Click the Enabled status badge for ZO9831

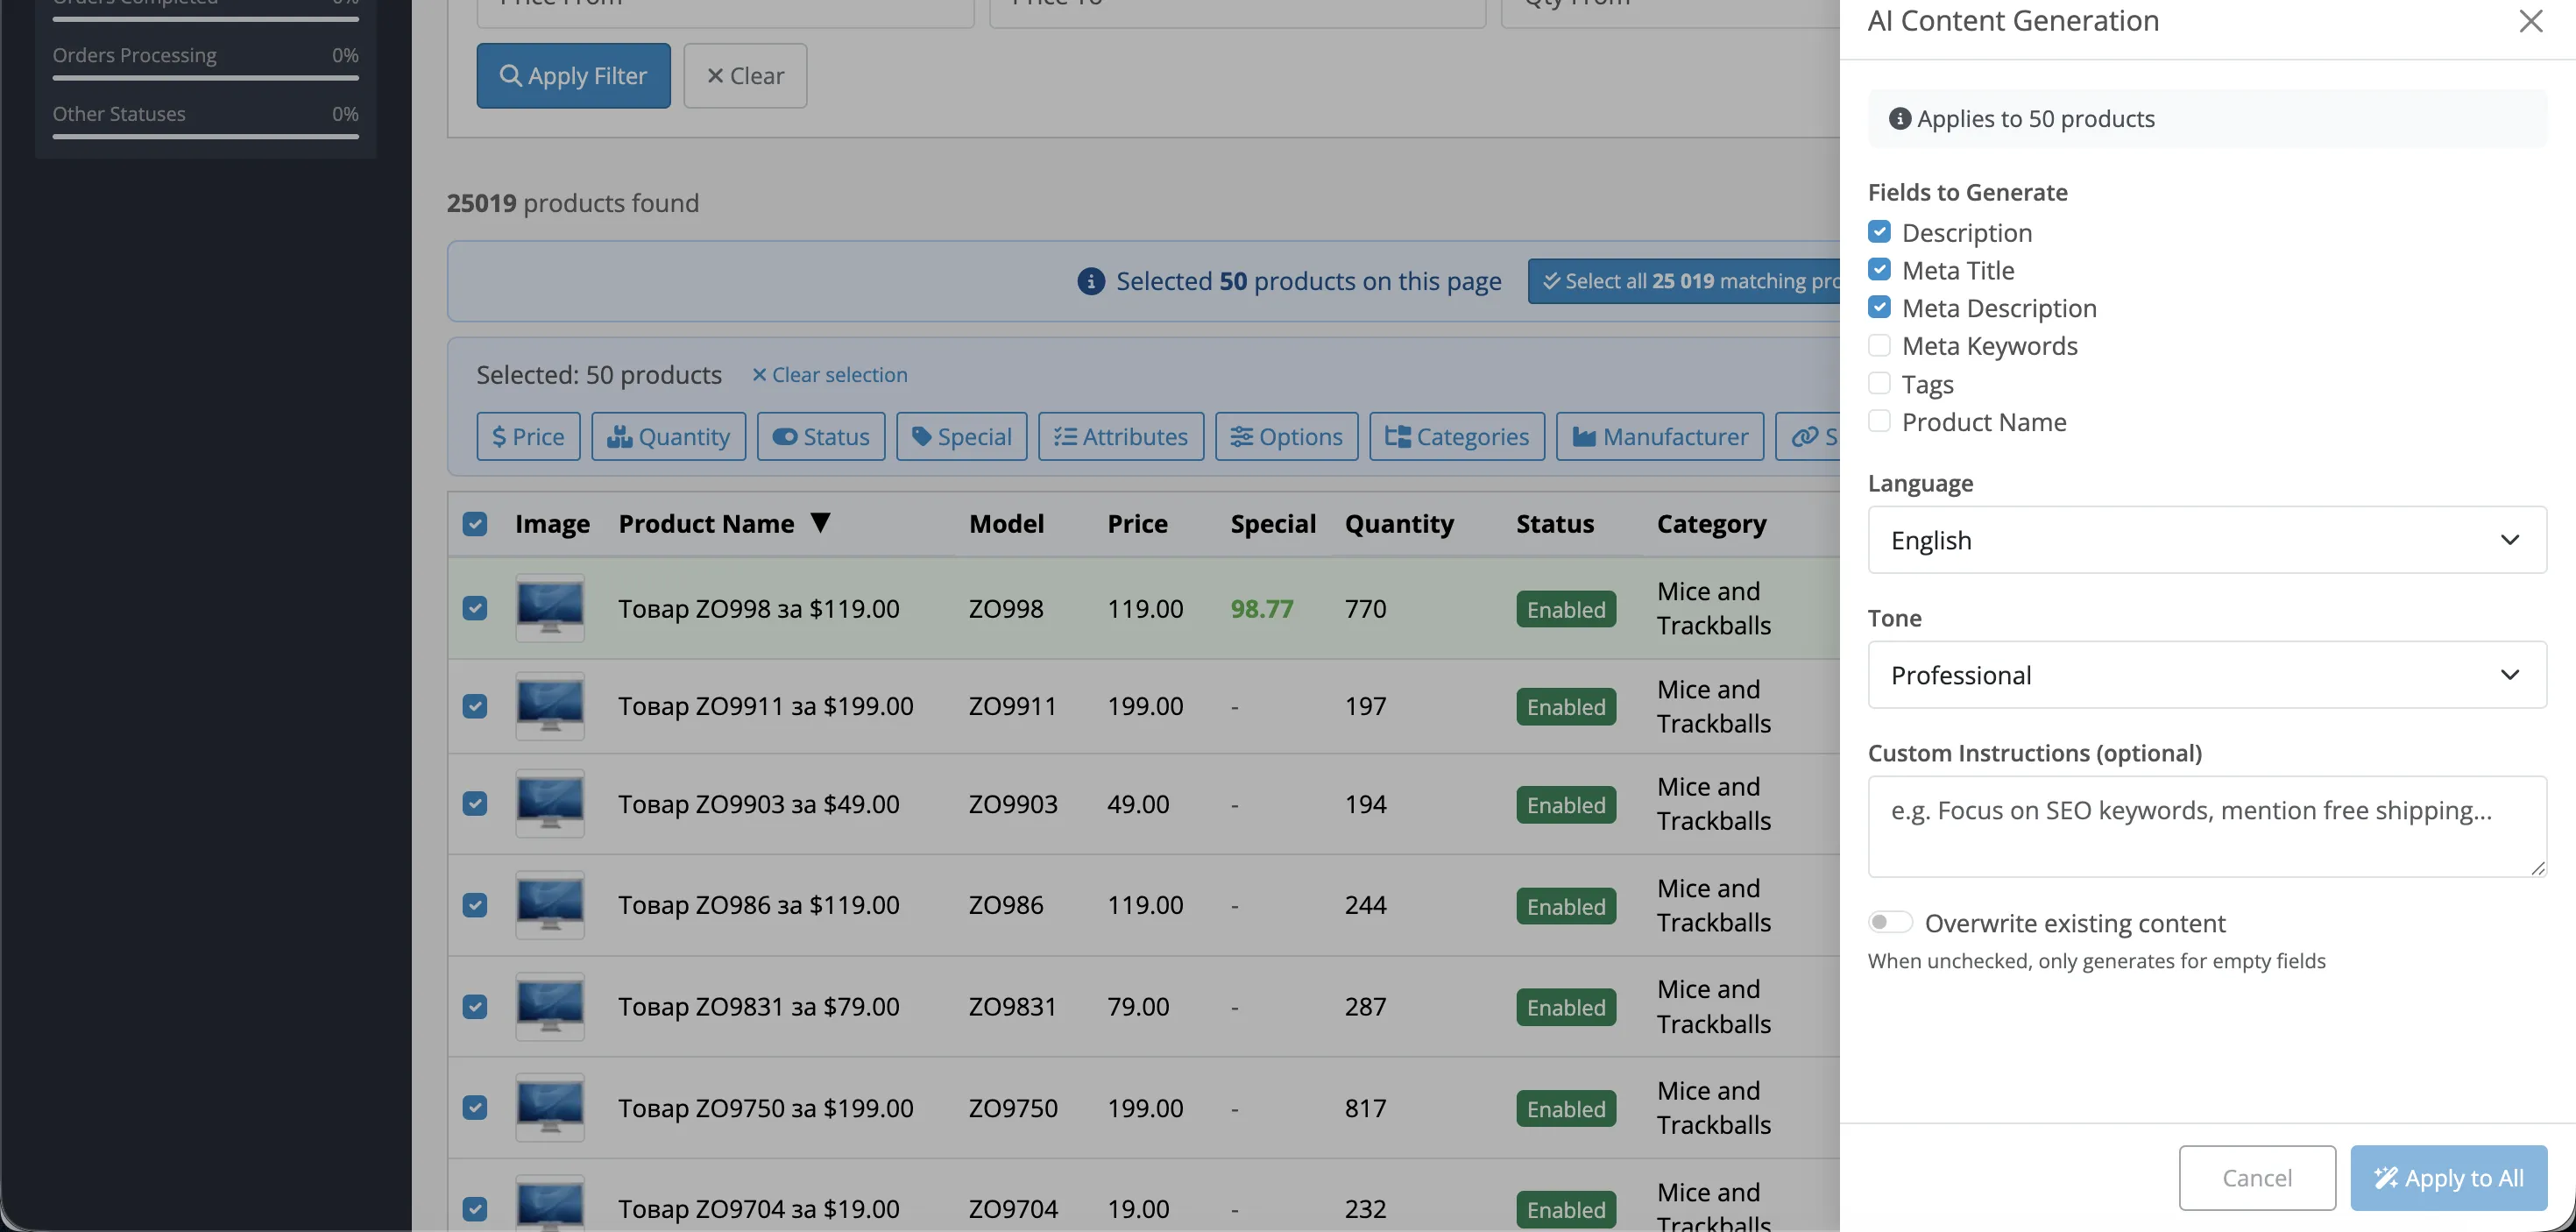tap(1566, 1007)
